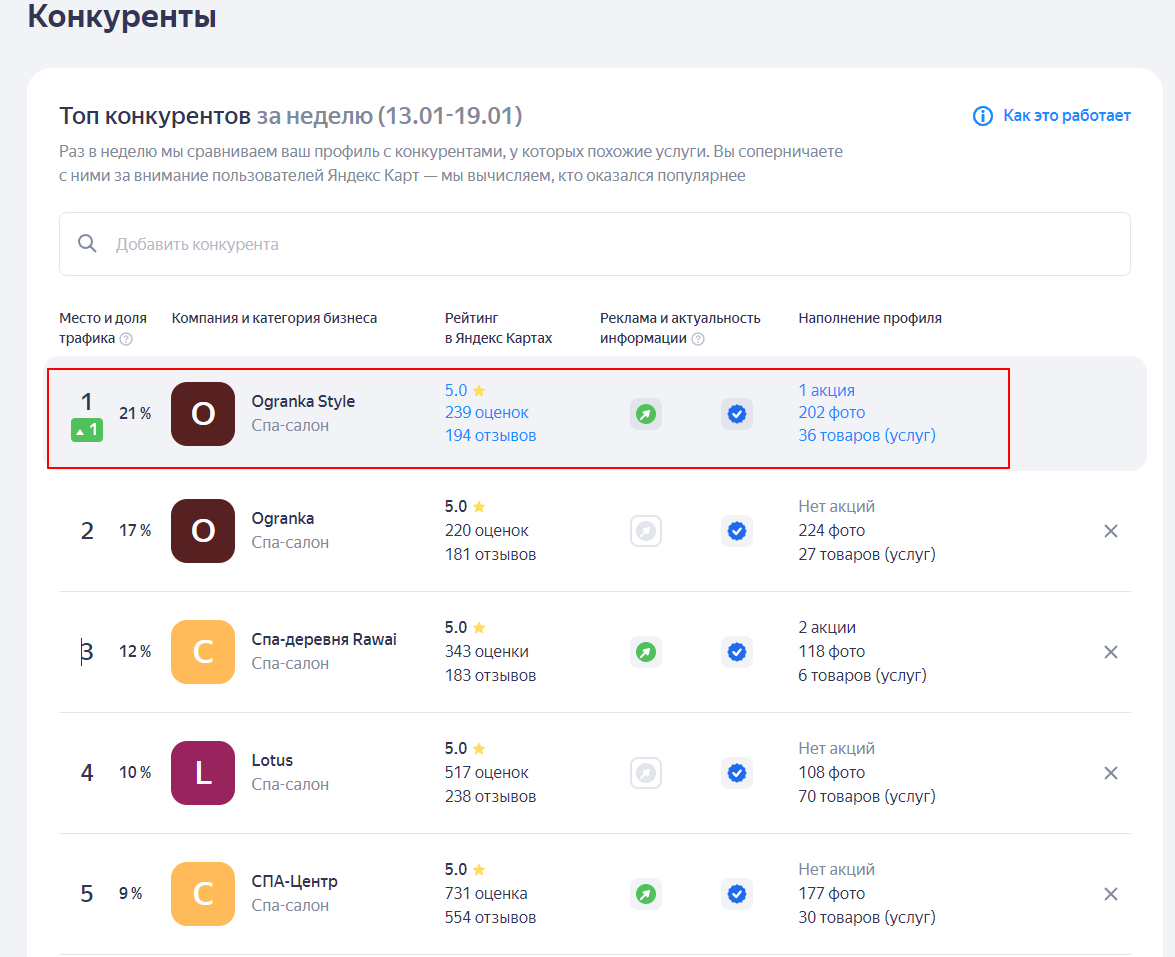
Task: Remove competitor Lotus with the X button
Action: click(1111, 773)
